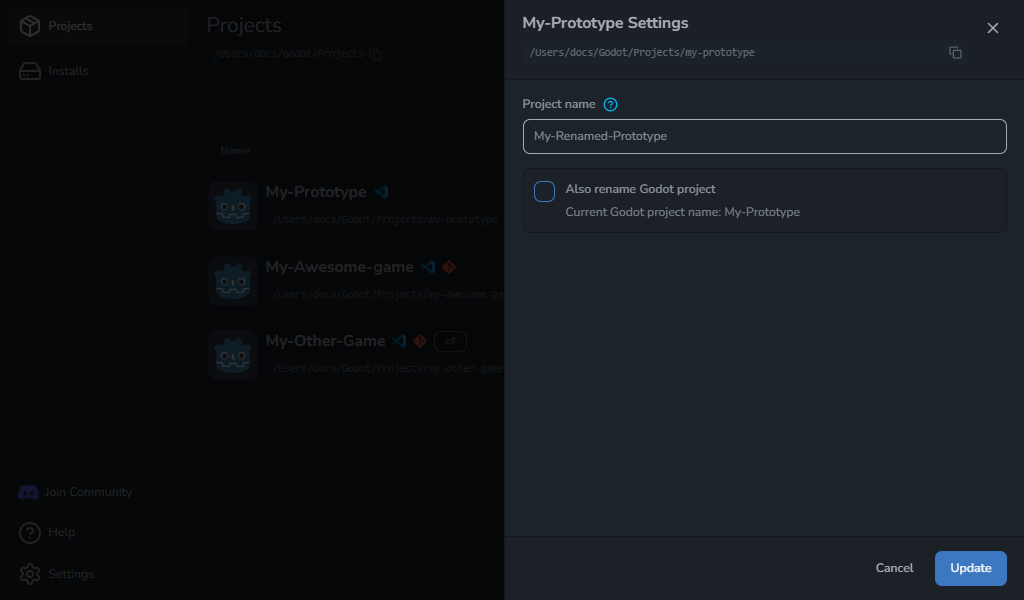1024x600 pixels.
Task: Click the Discord Join Community icon
Action: [x=28, y=492]
